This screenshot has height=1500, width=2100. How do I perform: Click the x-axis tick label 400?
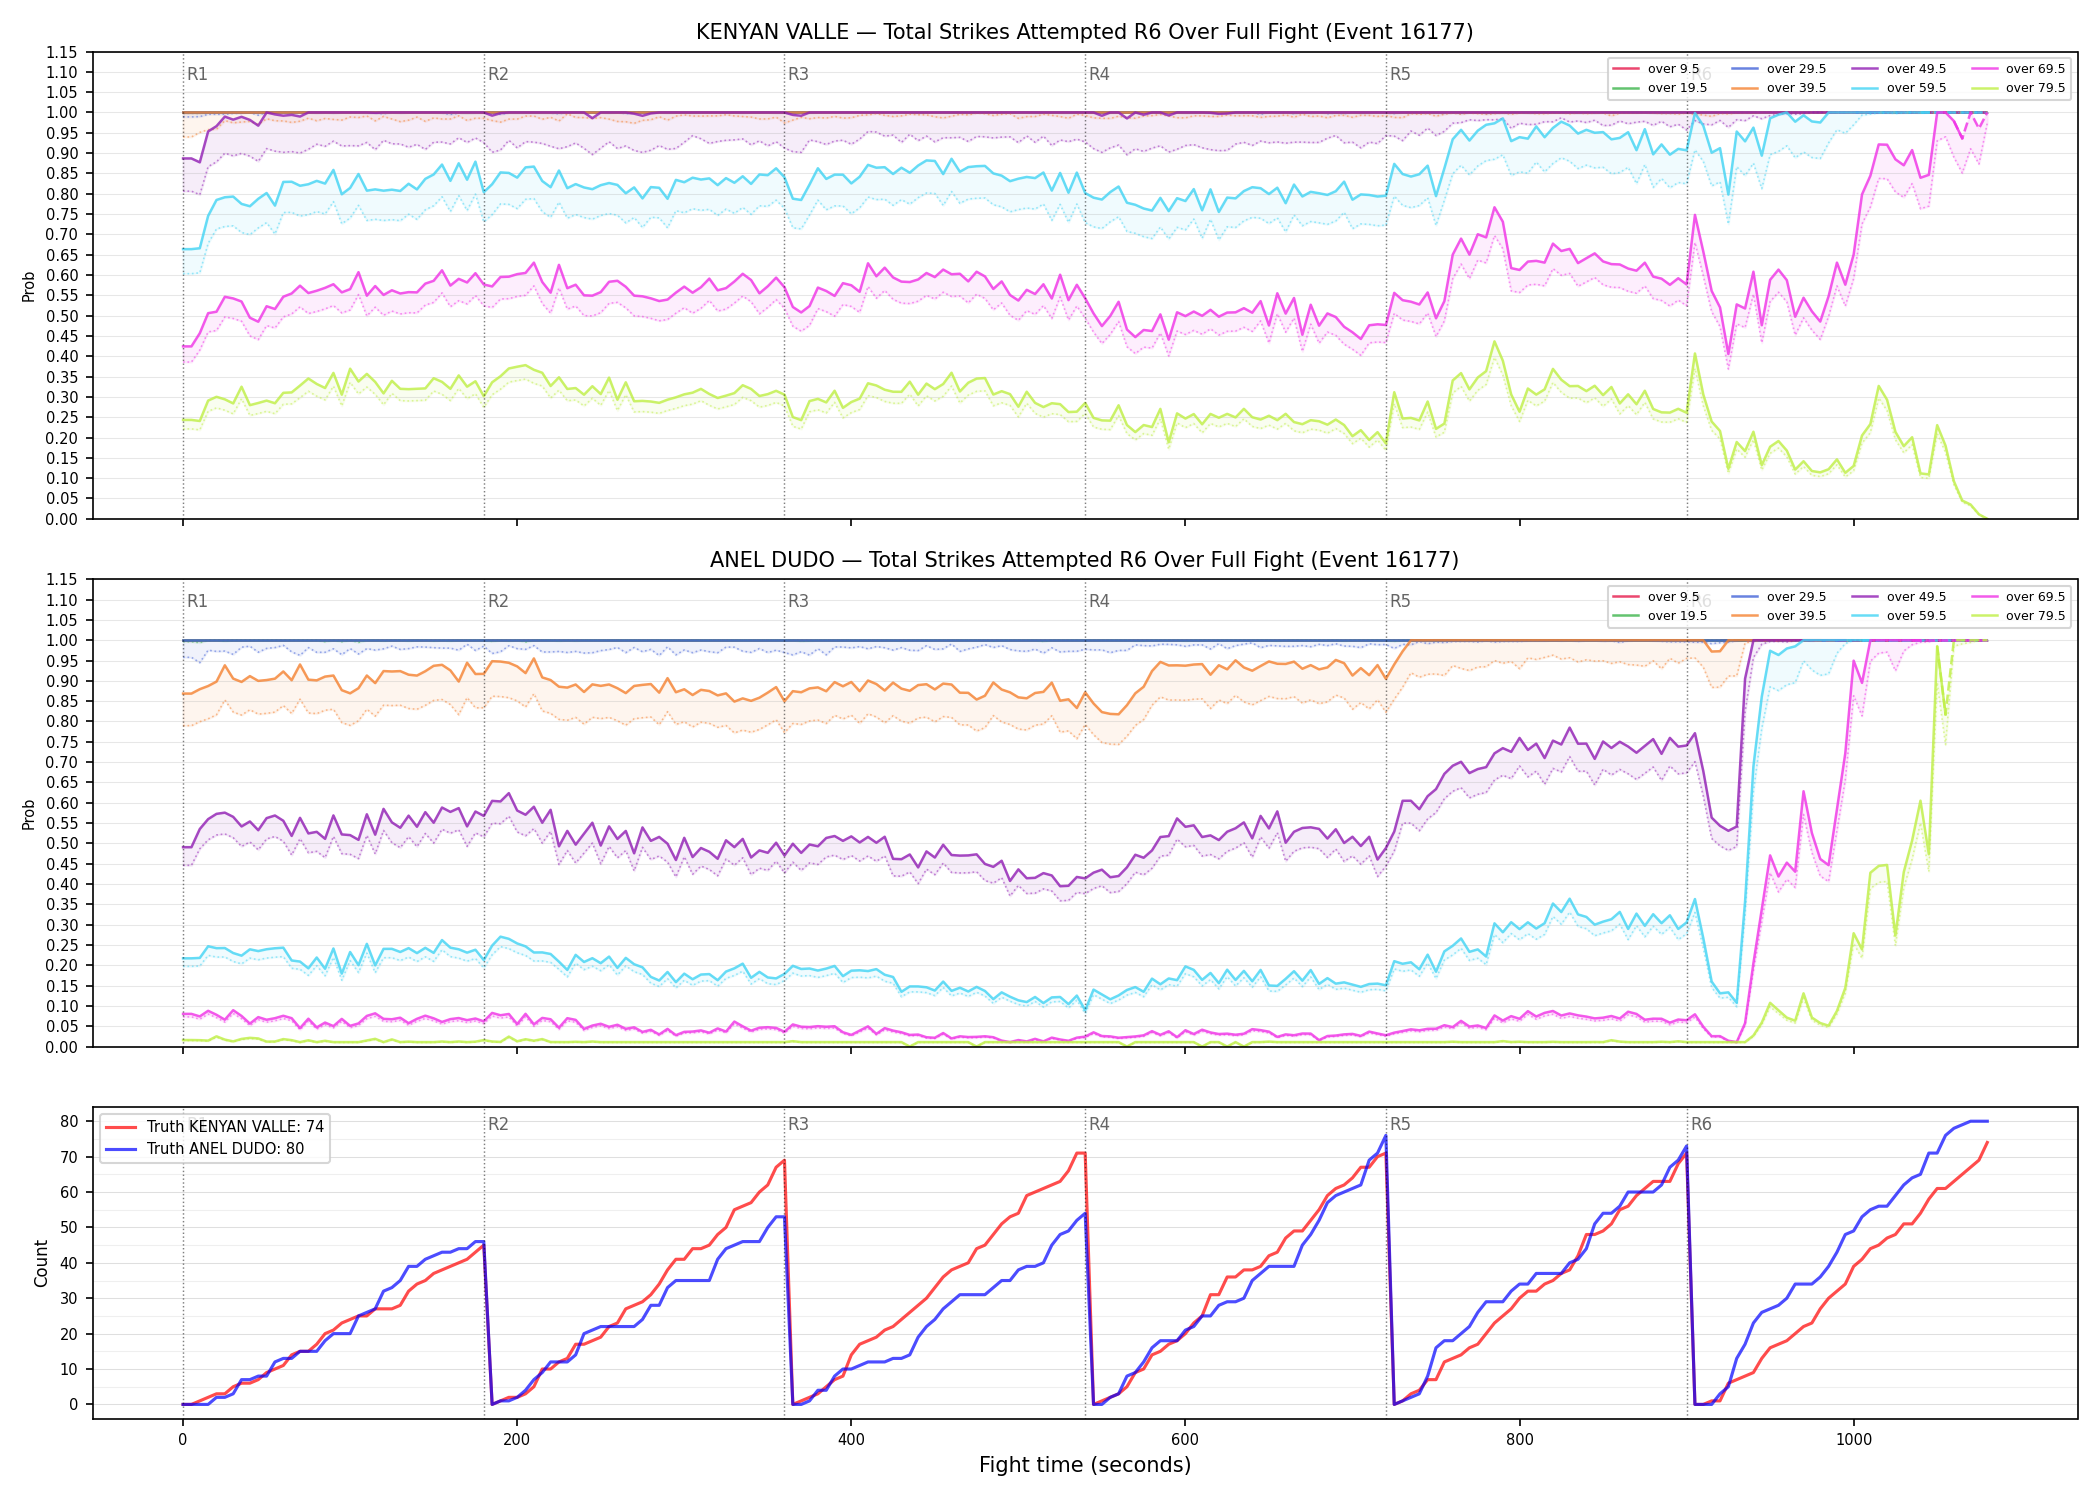click(x=851, y=1440)
